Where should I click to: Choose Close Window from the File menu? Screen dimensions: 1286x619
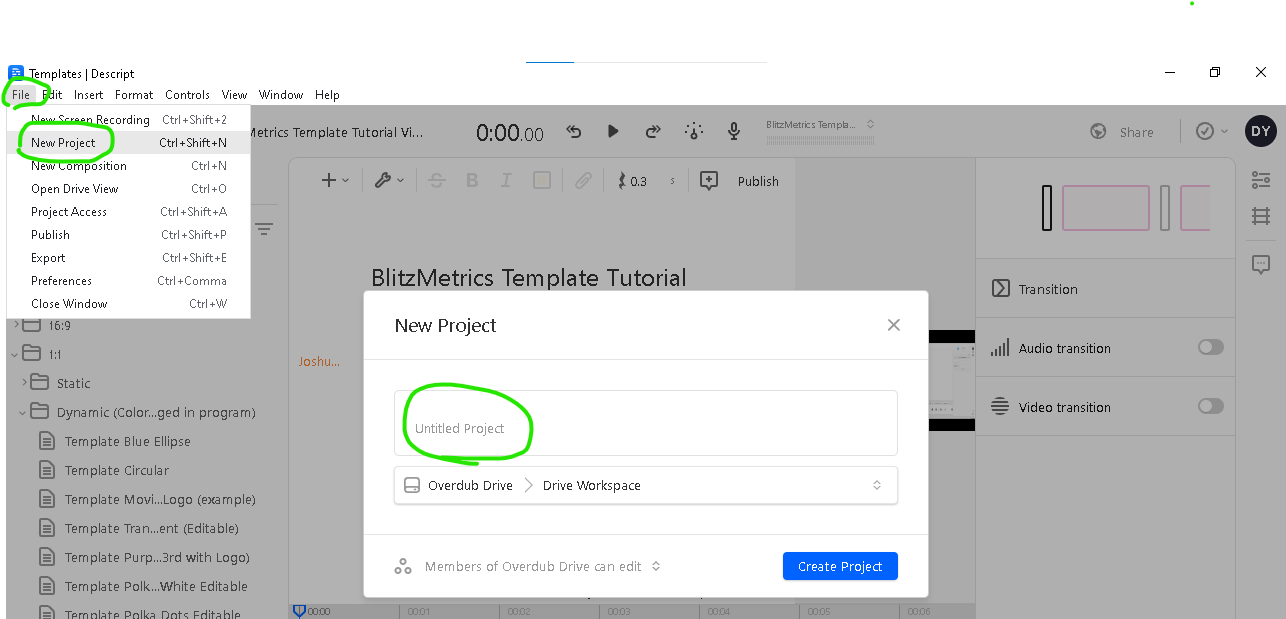pyautogui.click(x=128, y=304)
